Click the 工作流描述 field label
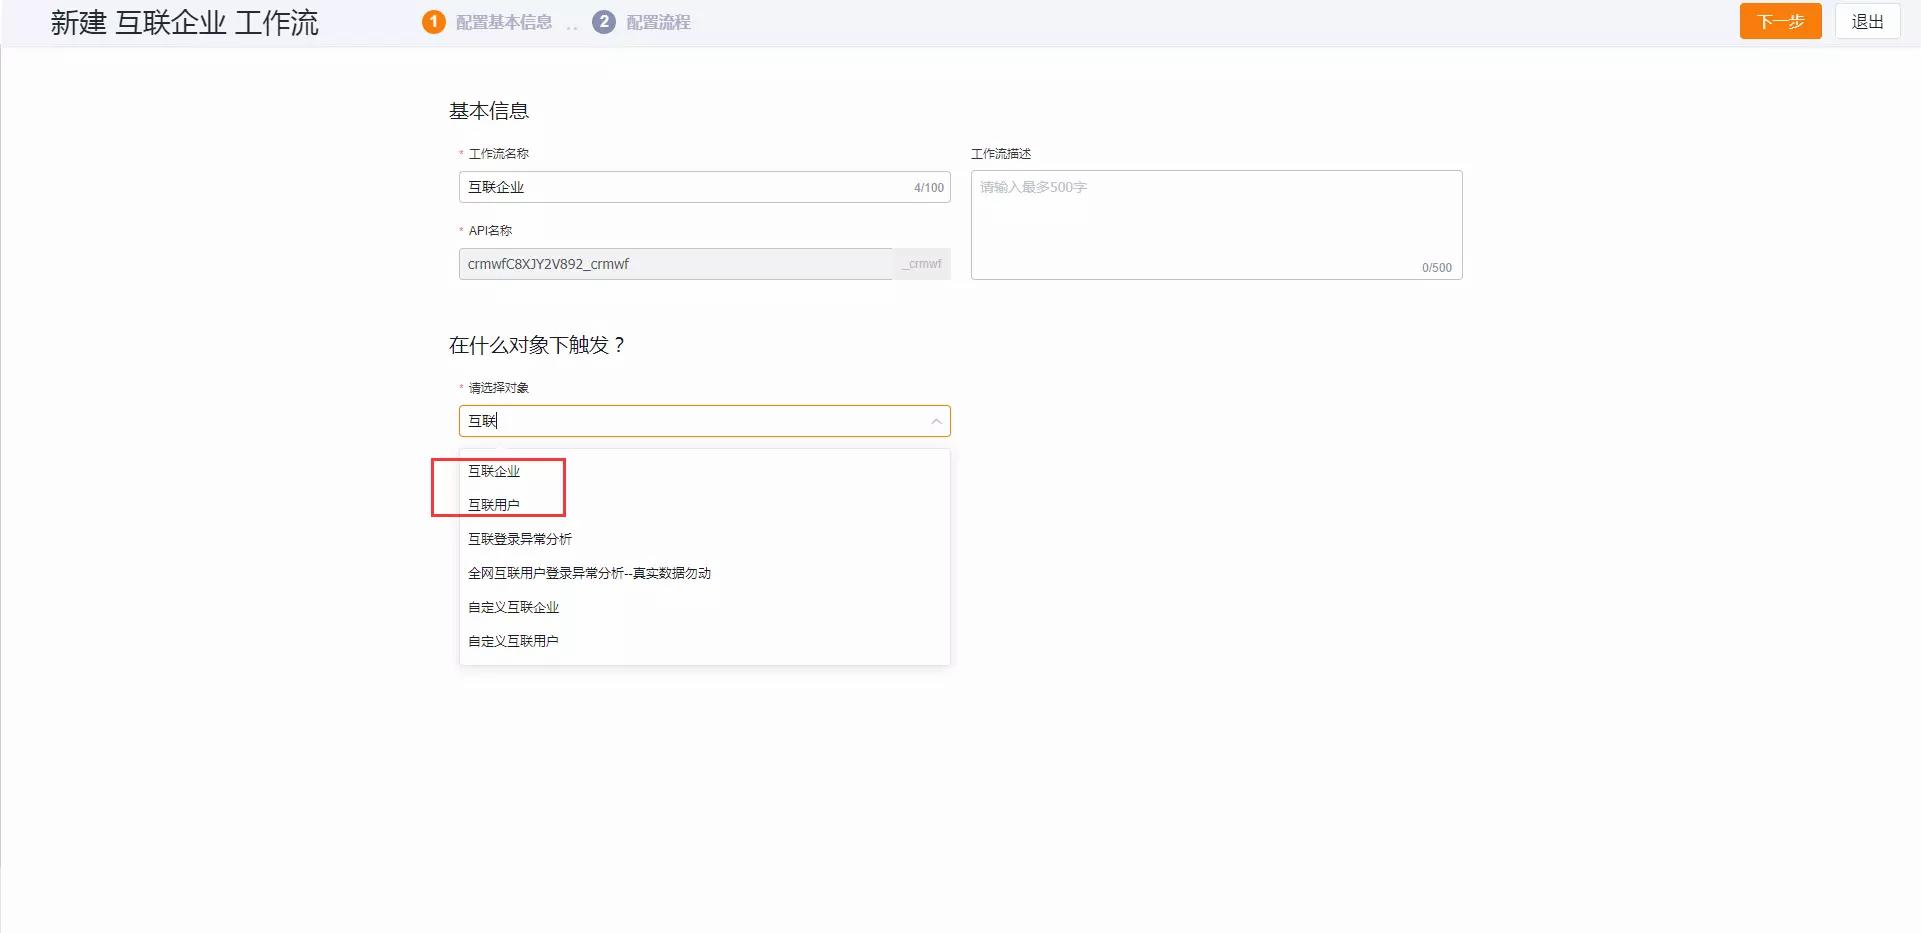The height and width of the screenshot is (933, 1921). 1001,154
